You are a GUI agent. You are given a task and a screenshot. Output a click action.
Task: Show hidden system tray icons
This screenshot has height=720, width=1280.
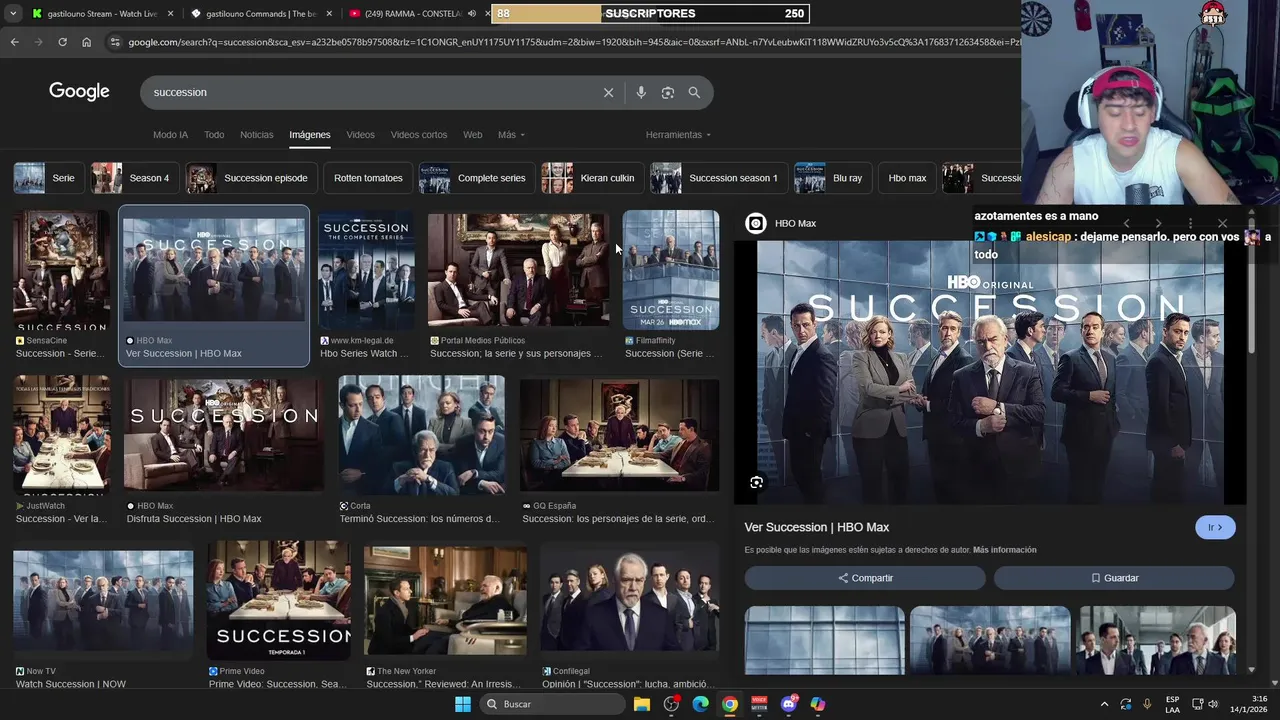click(x=1104, y=704)
